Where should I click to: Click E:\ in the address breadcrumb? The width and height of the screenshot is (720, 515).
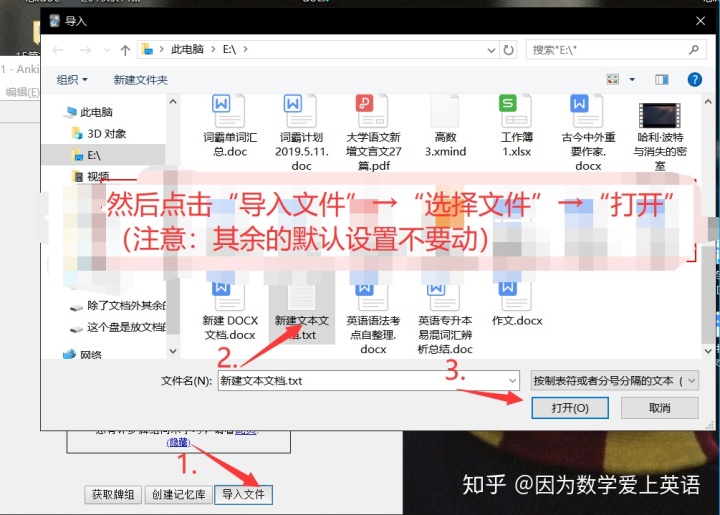point(229,49)
